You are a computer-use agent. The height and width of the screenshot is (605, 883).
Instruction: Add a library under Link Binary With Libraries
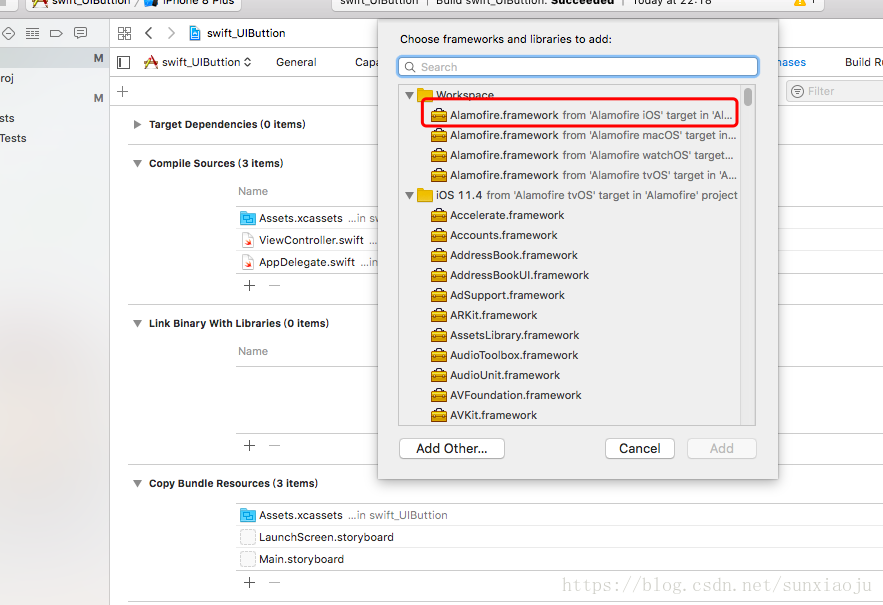(249, 446)
